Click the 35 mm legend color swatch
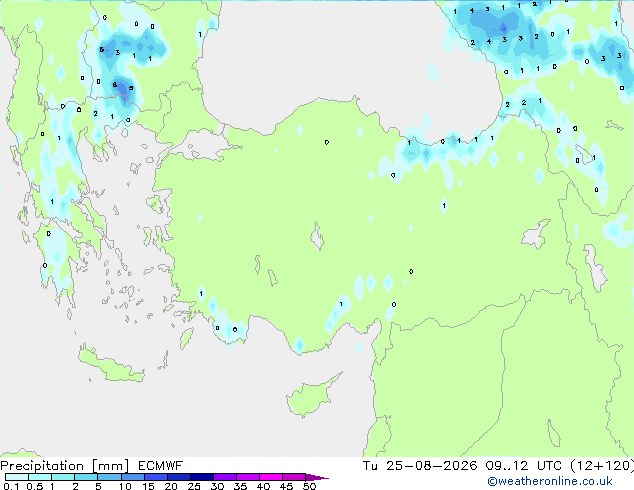Screen dimensions: 634x490 click(x=247, y=477)
